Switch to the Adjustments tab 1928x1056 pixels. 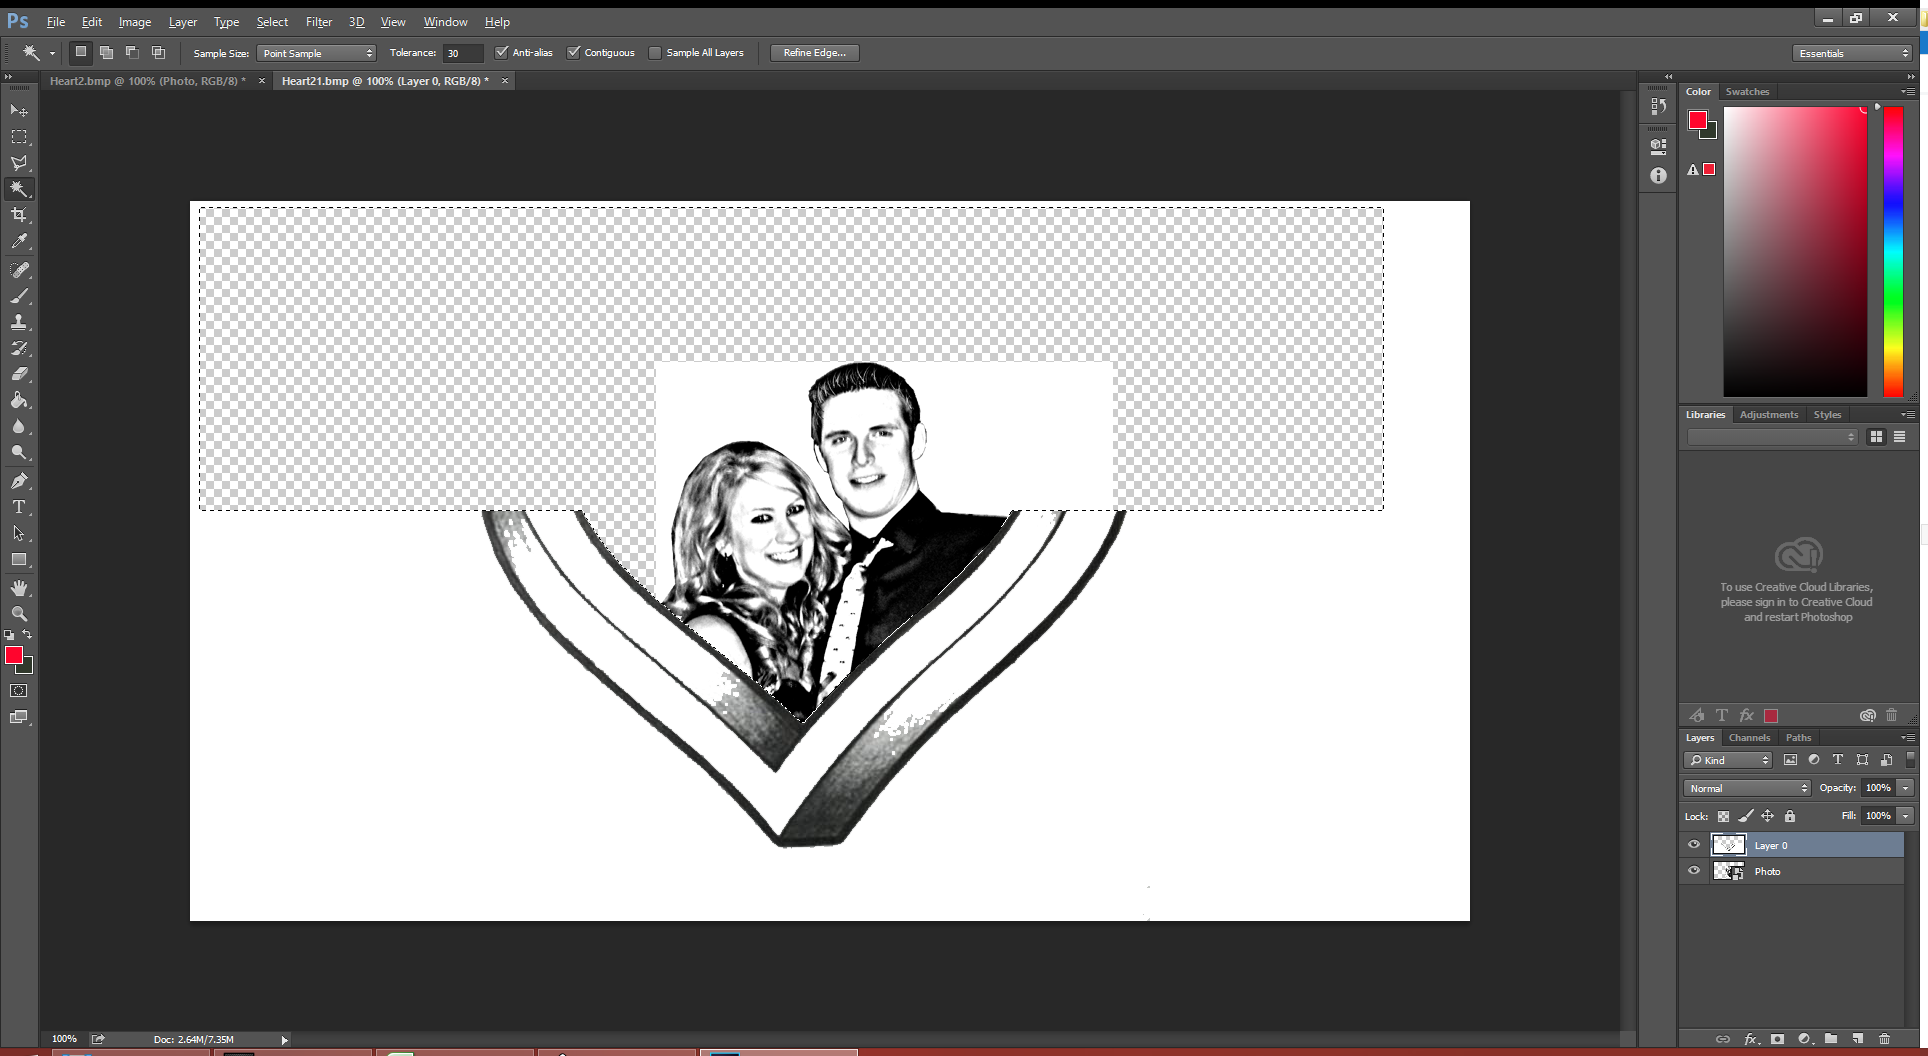click(x=1768, y=415)
